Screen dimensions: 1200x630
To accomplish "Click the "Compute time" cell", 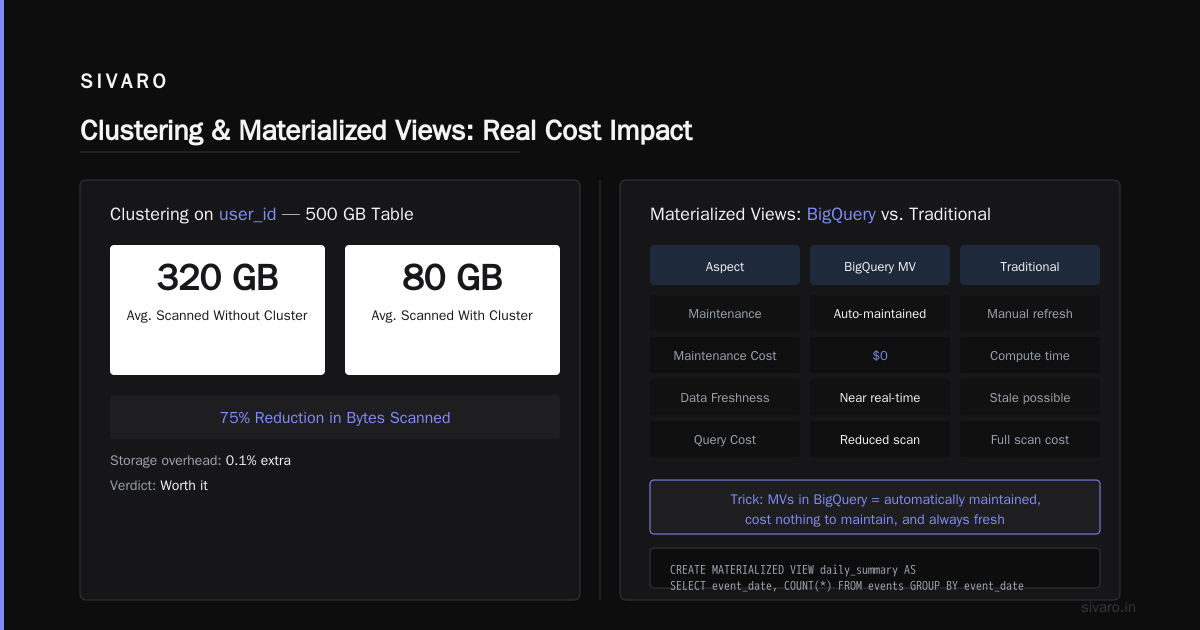I will click(1030, 355).
